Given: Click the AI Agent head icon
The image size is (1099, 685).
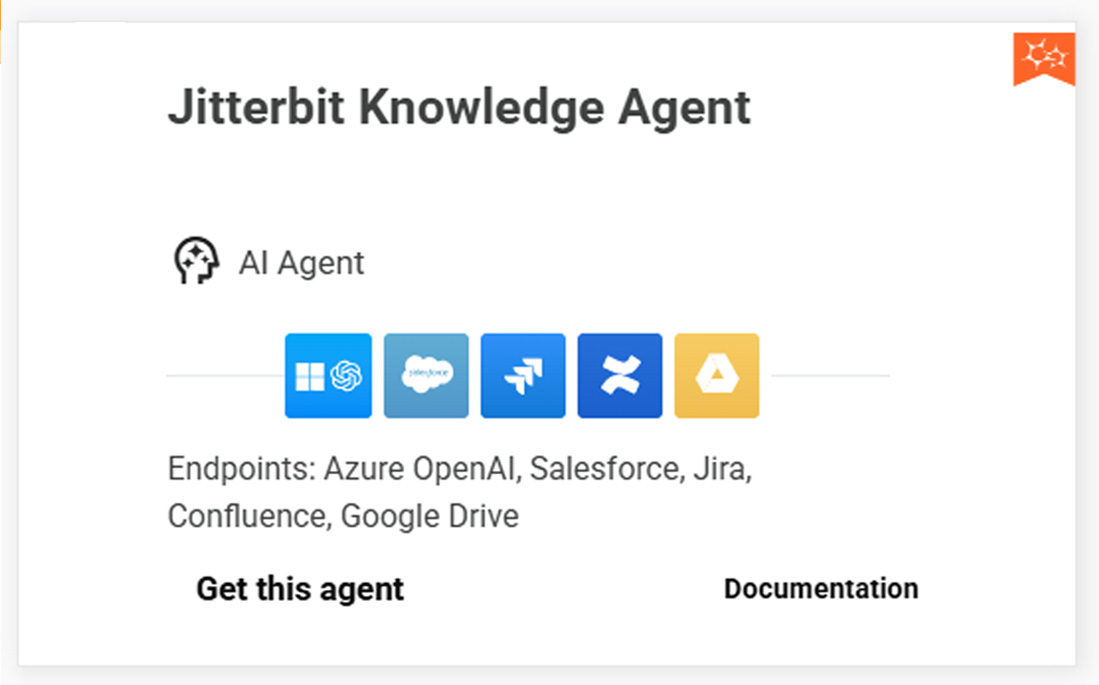Looking at the screenshot, I should point(196,261).
